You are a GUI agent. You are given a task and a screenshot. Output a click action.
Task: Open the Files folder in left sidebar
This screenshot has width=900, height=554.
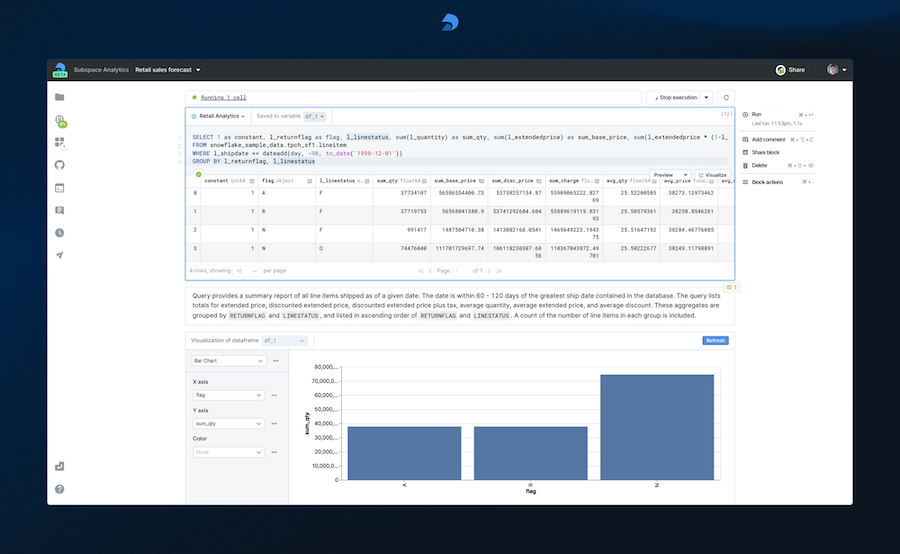[x=60, y=97]
